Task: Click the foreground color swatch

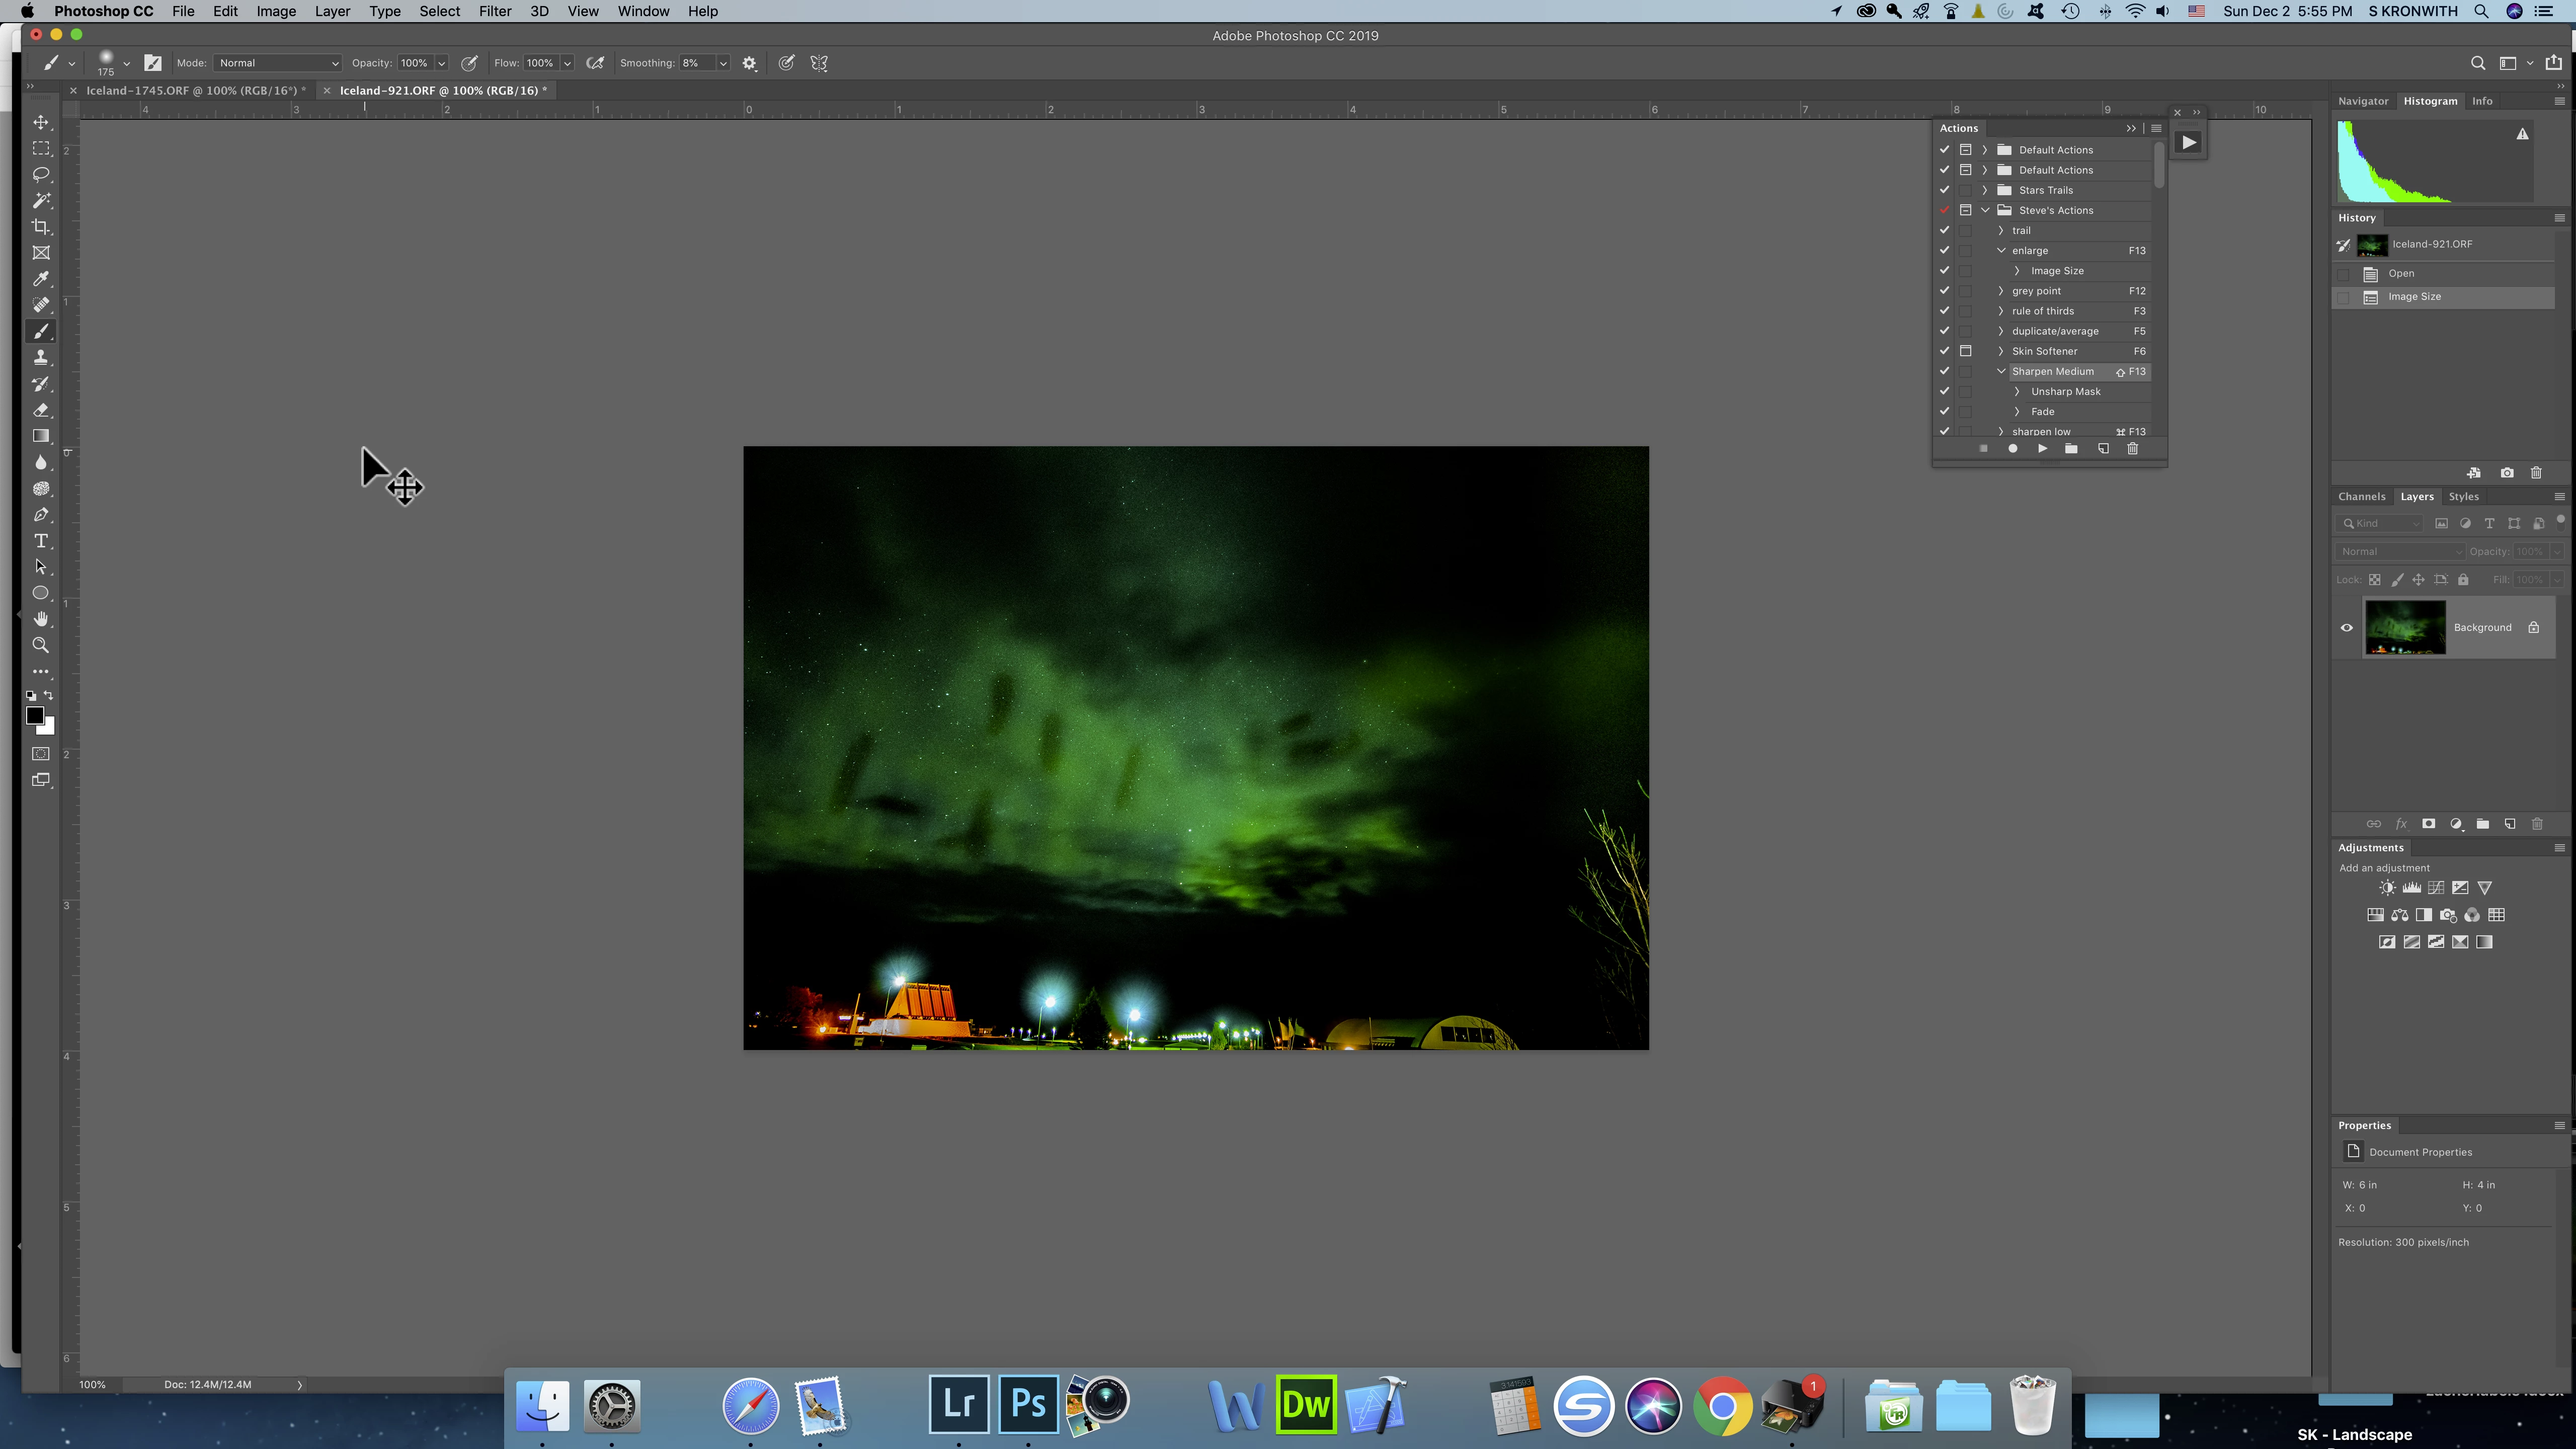Action: [x=34, y=715]
